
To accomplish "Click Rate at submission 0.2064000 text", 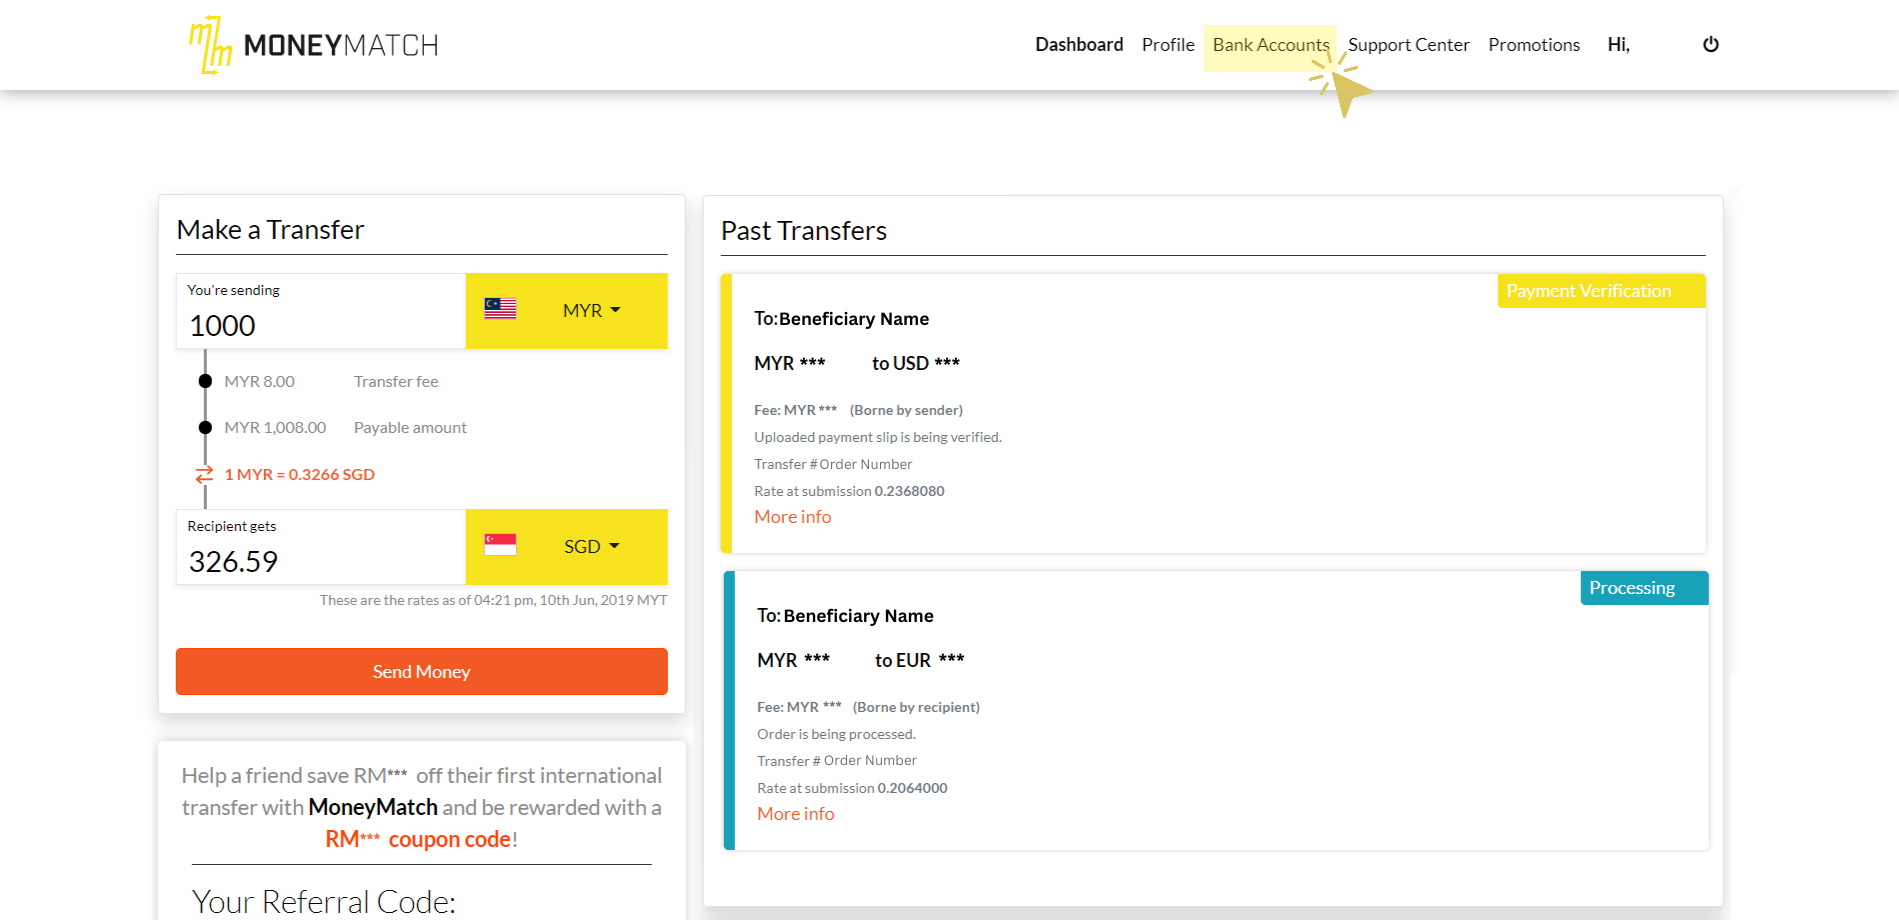I will pyautogui.click(x=852, y=788).
